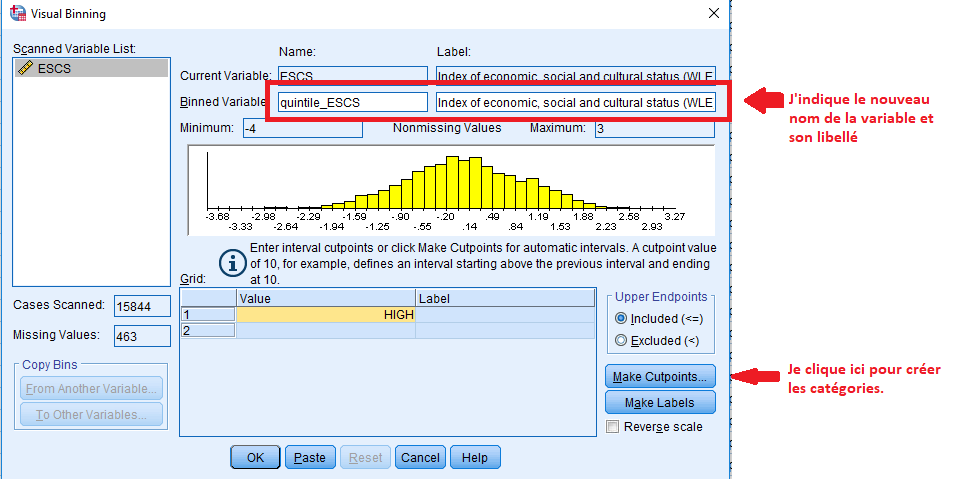Screen dimensions: 958x486
Task: Click the Current Variable label field
Action: point(575,75)
